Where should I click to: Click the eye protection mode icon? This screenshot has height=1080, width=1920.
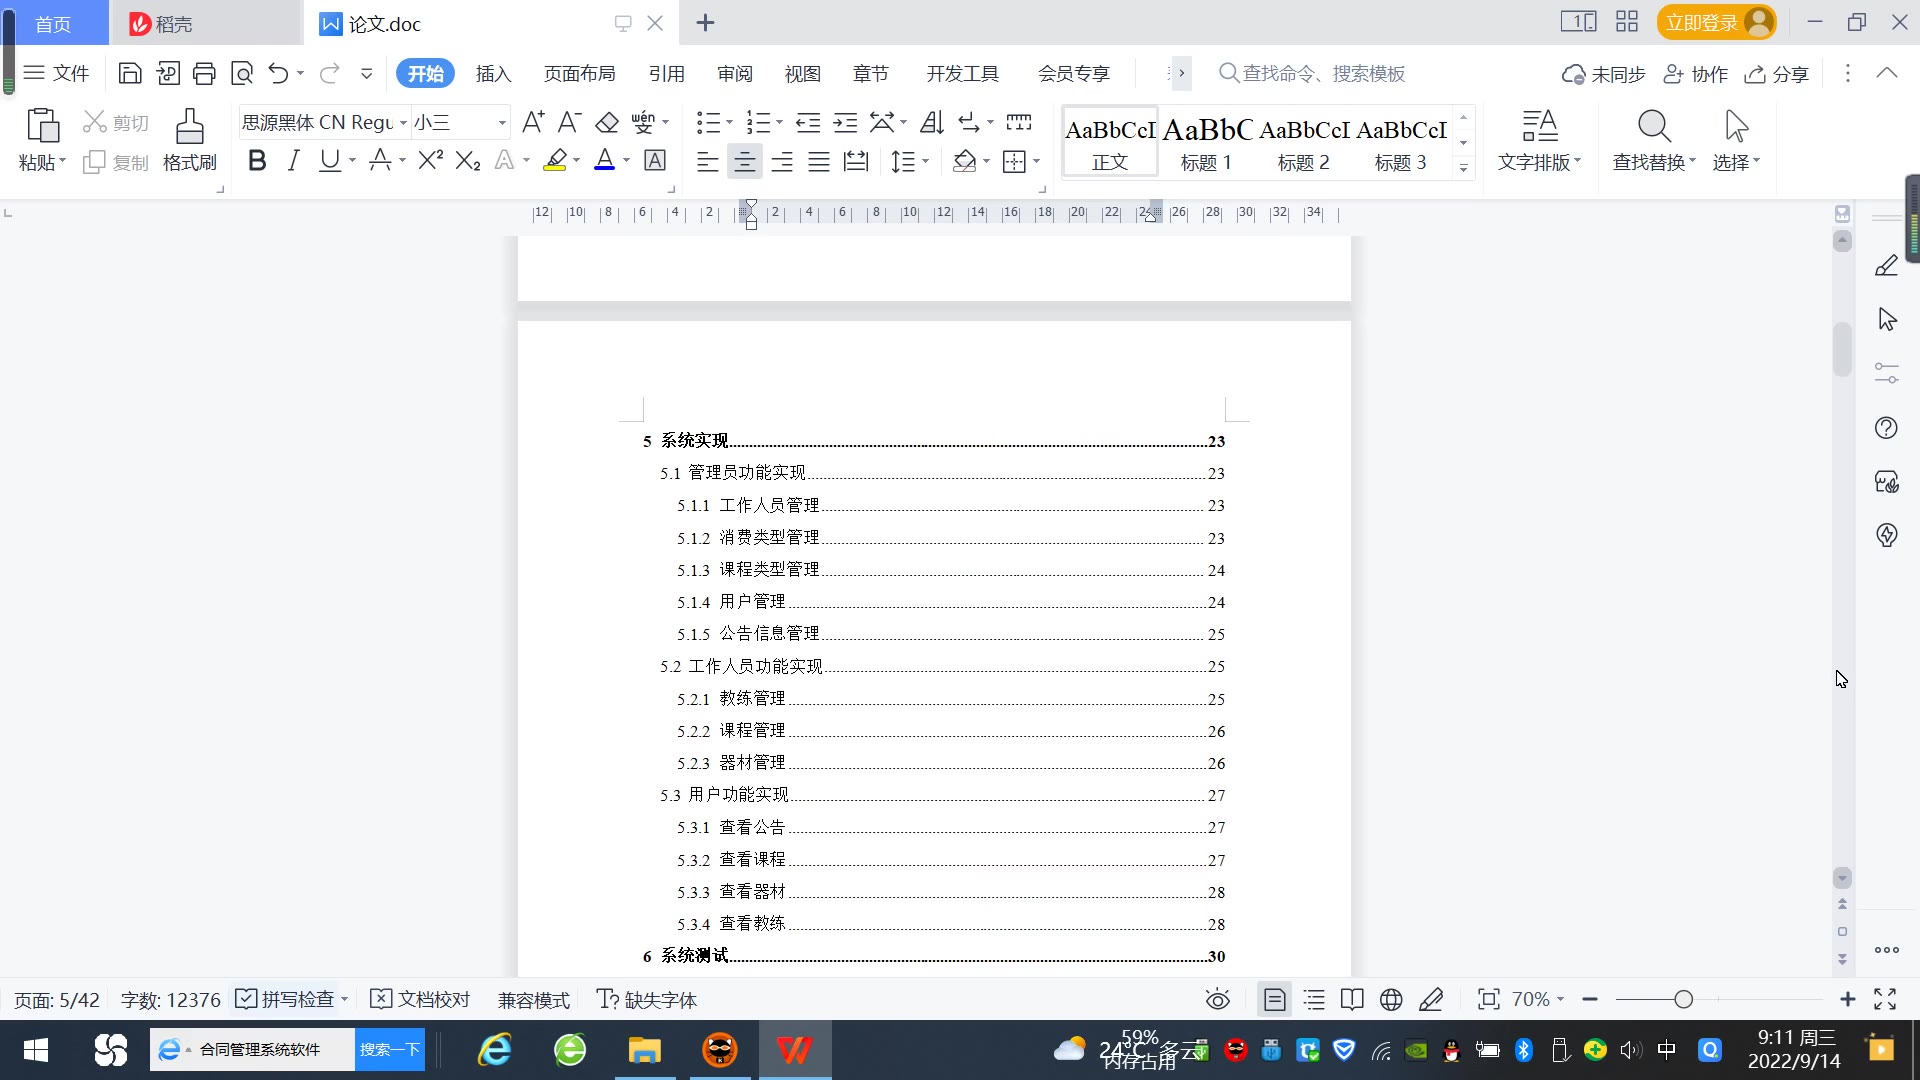pos(1217,1000)
